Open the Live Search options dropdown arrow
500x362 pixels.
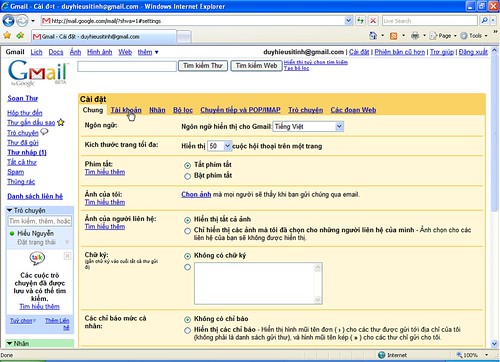click(493, 21)
